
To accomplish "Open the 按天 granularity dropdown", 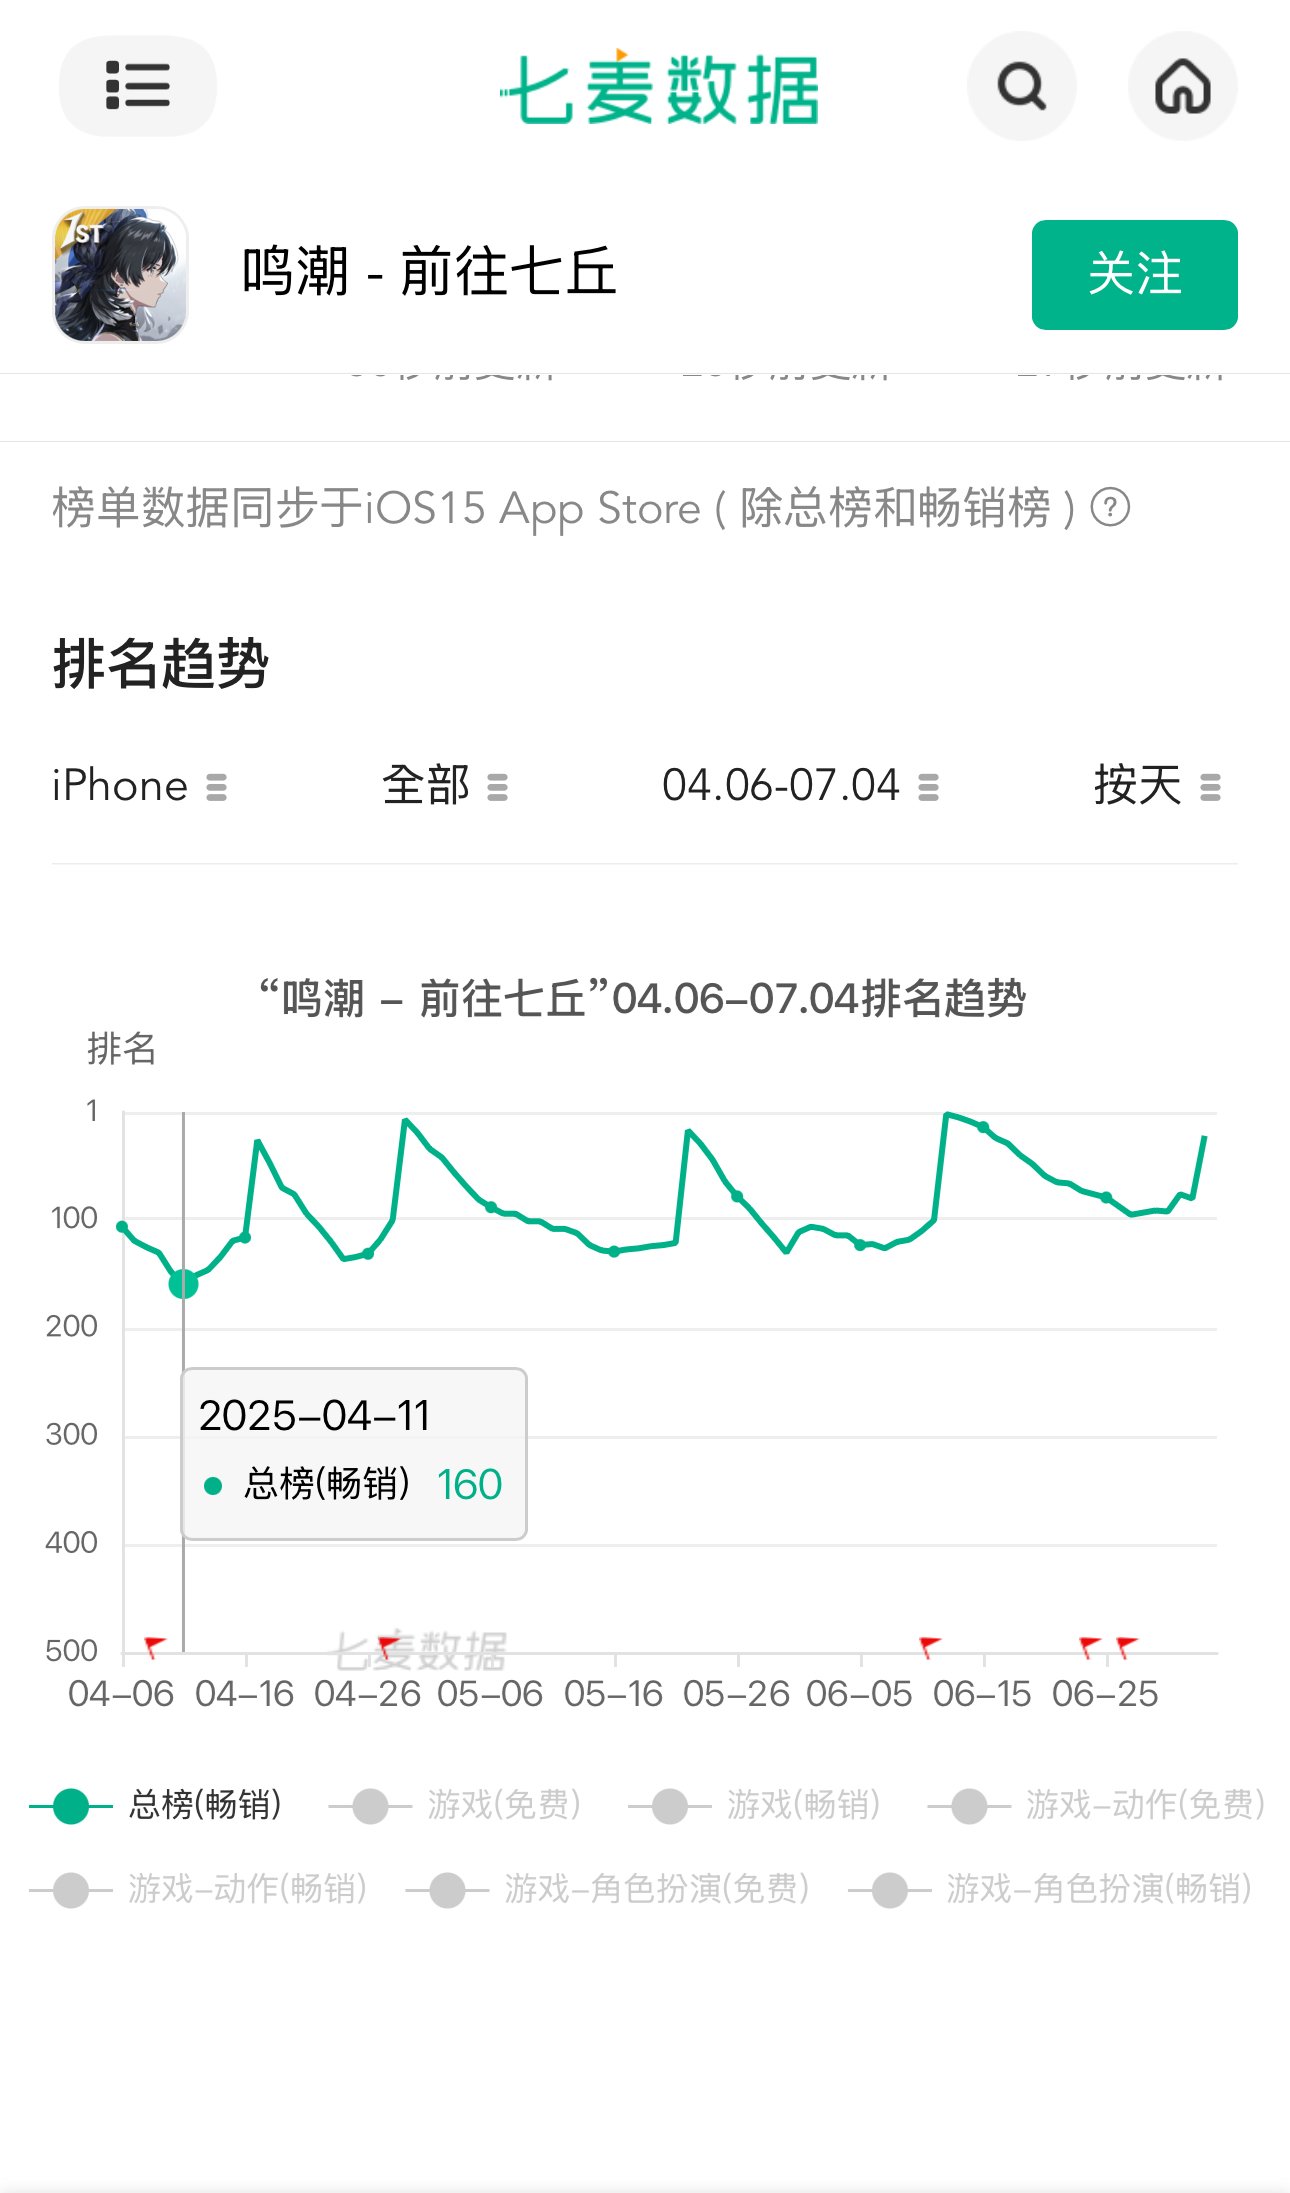I will tap(1157, 786).
